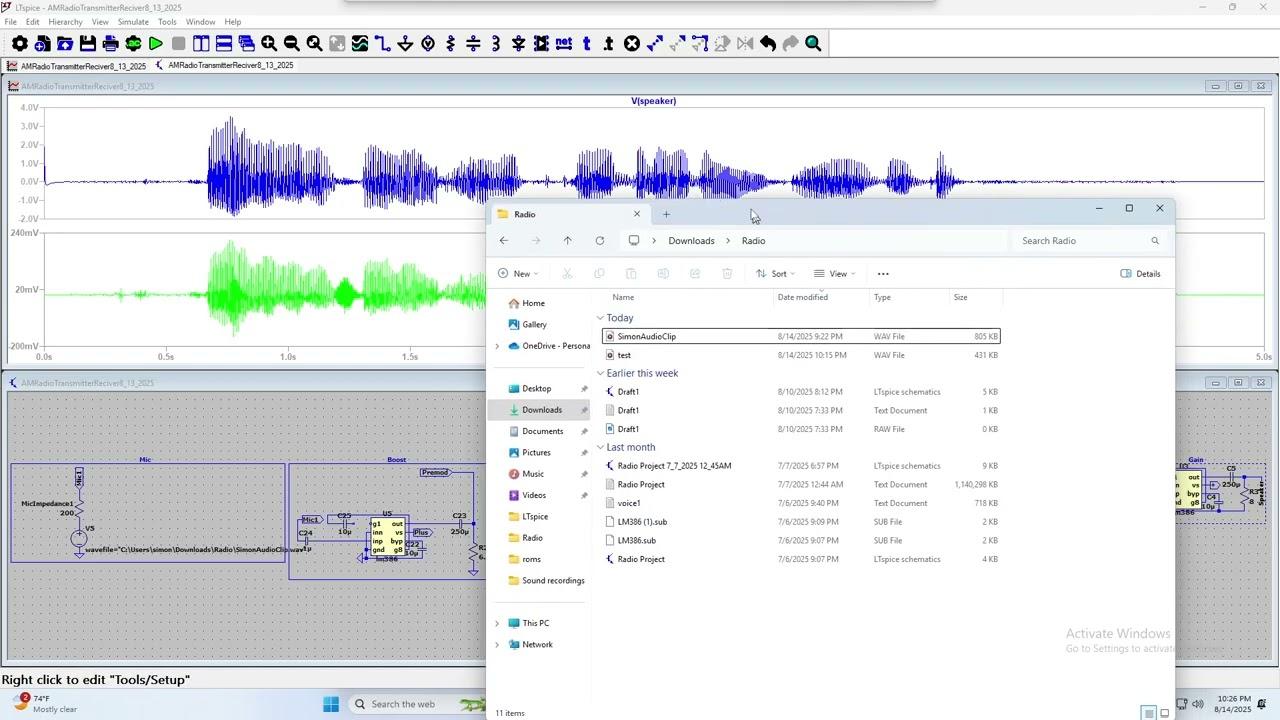The image size is (1280, 720).
Task: Select the Capacitor component tool
Action: pyautogui.click(x=473, y=43)
